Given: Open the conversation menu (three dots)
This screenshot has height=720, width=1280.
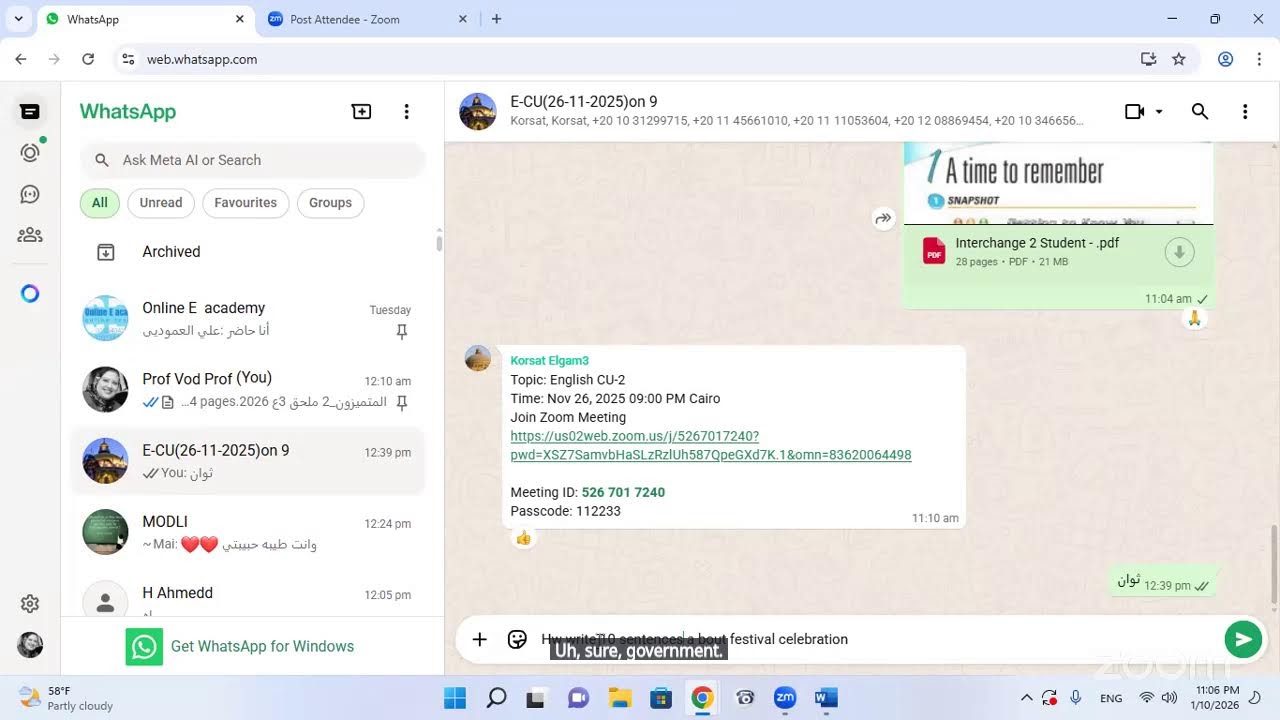Looking at the screenshot, I should pos(1245,112).
